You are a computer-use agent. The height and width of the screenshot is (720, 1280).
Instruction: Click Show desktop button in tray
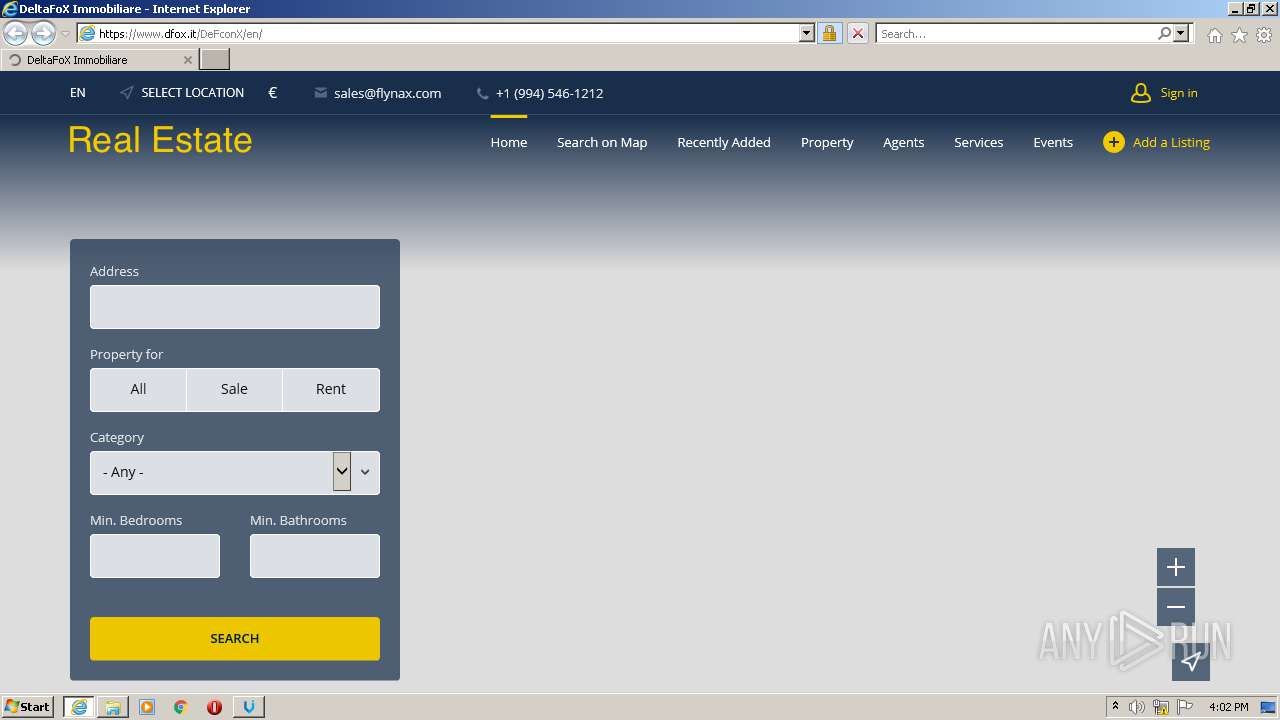pyautogui.click(x=1268, y=707)
